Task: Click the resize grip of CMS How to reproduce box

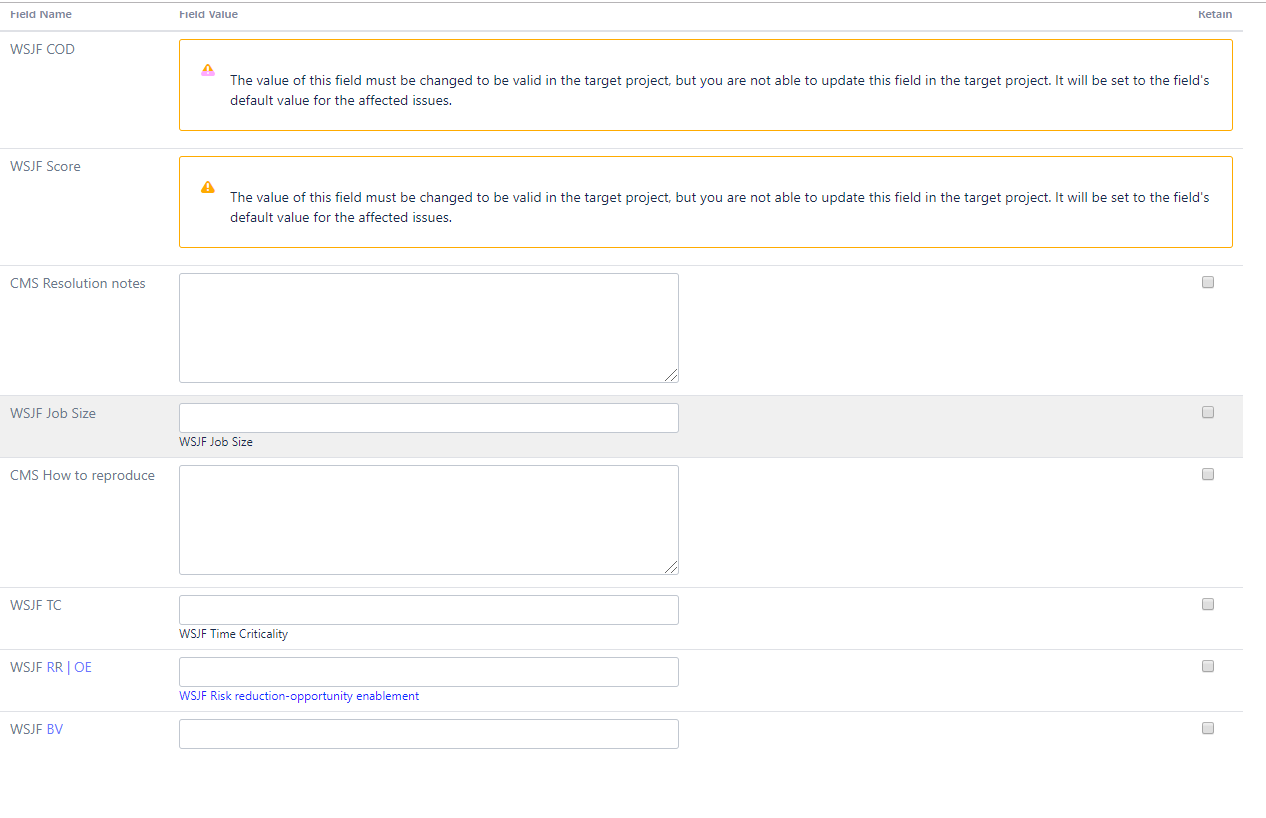Action: 671,567
